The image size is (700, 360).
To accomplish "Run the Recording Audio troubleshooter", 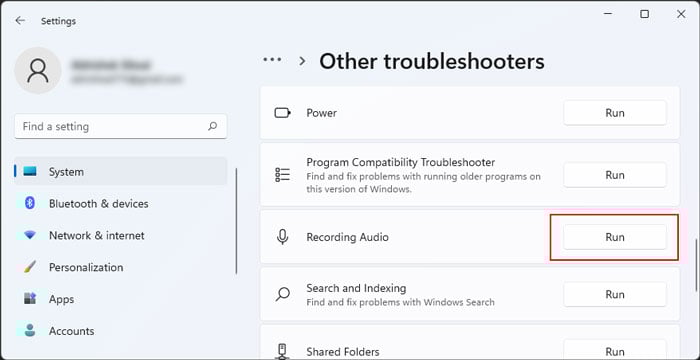I will [x=615, y=237].
